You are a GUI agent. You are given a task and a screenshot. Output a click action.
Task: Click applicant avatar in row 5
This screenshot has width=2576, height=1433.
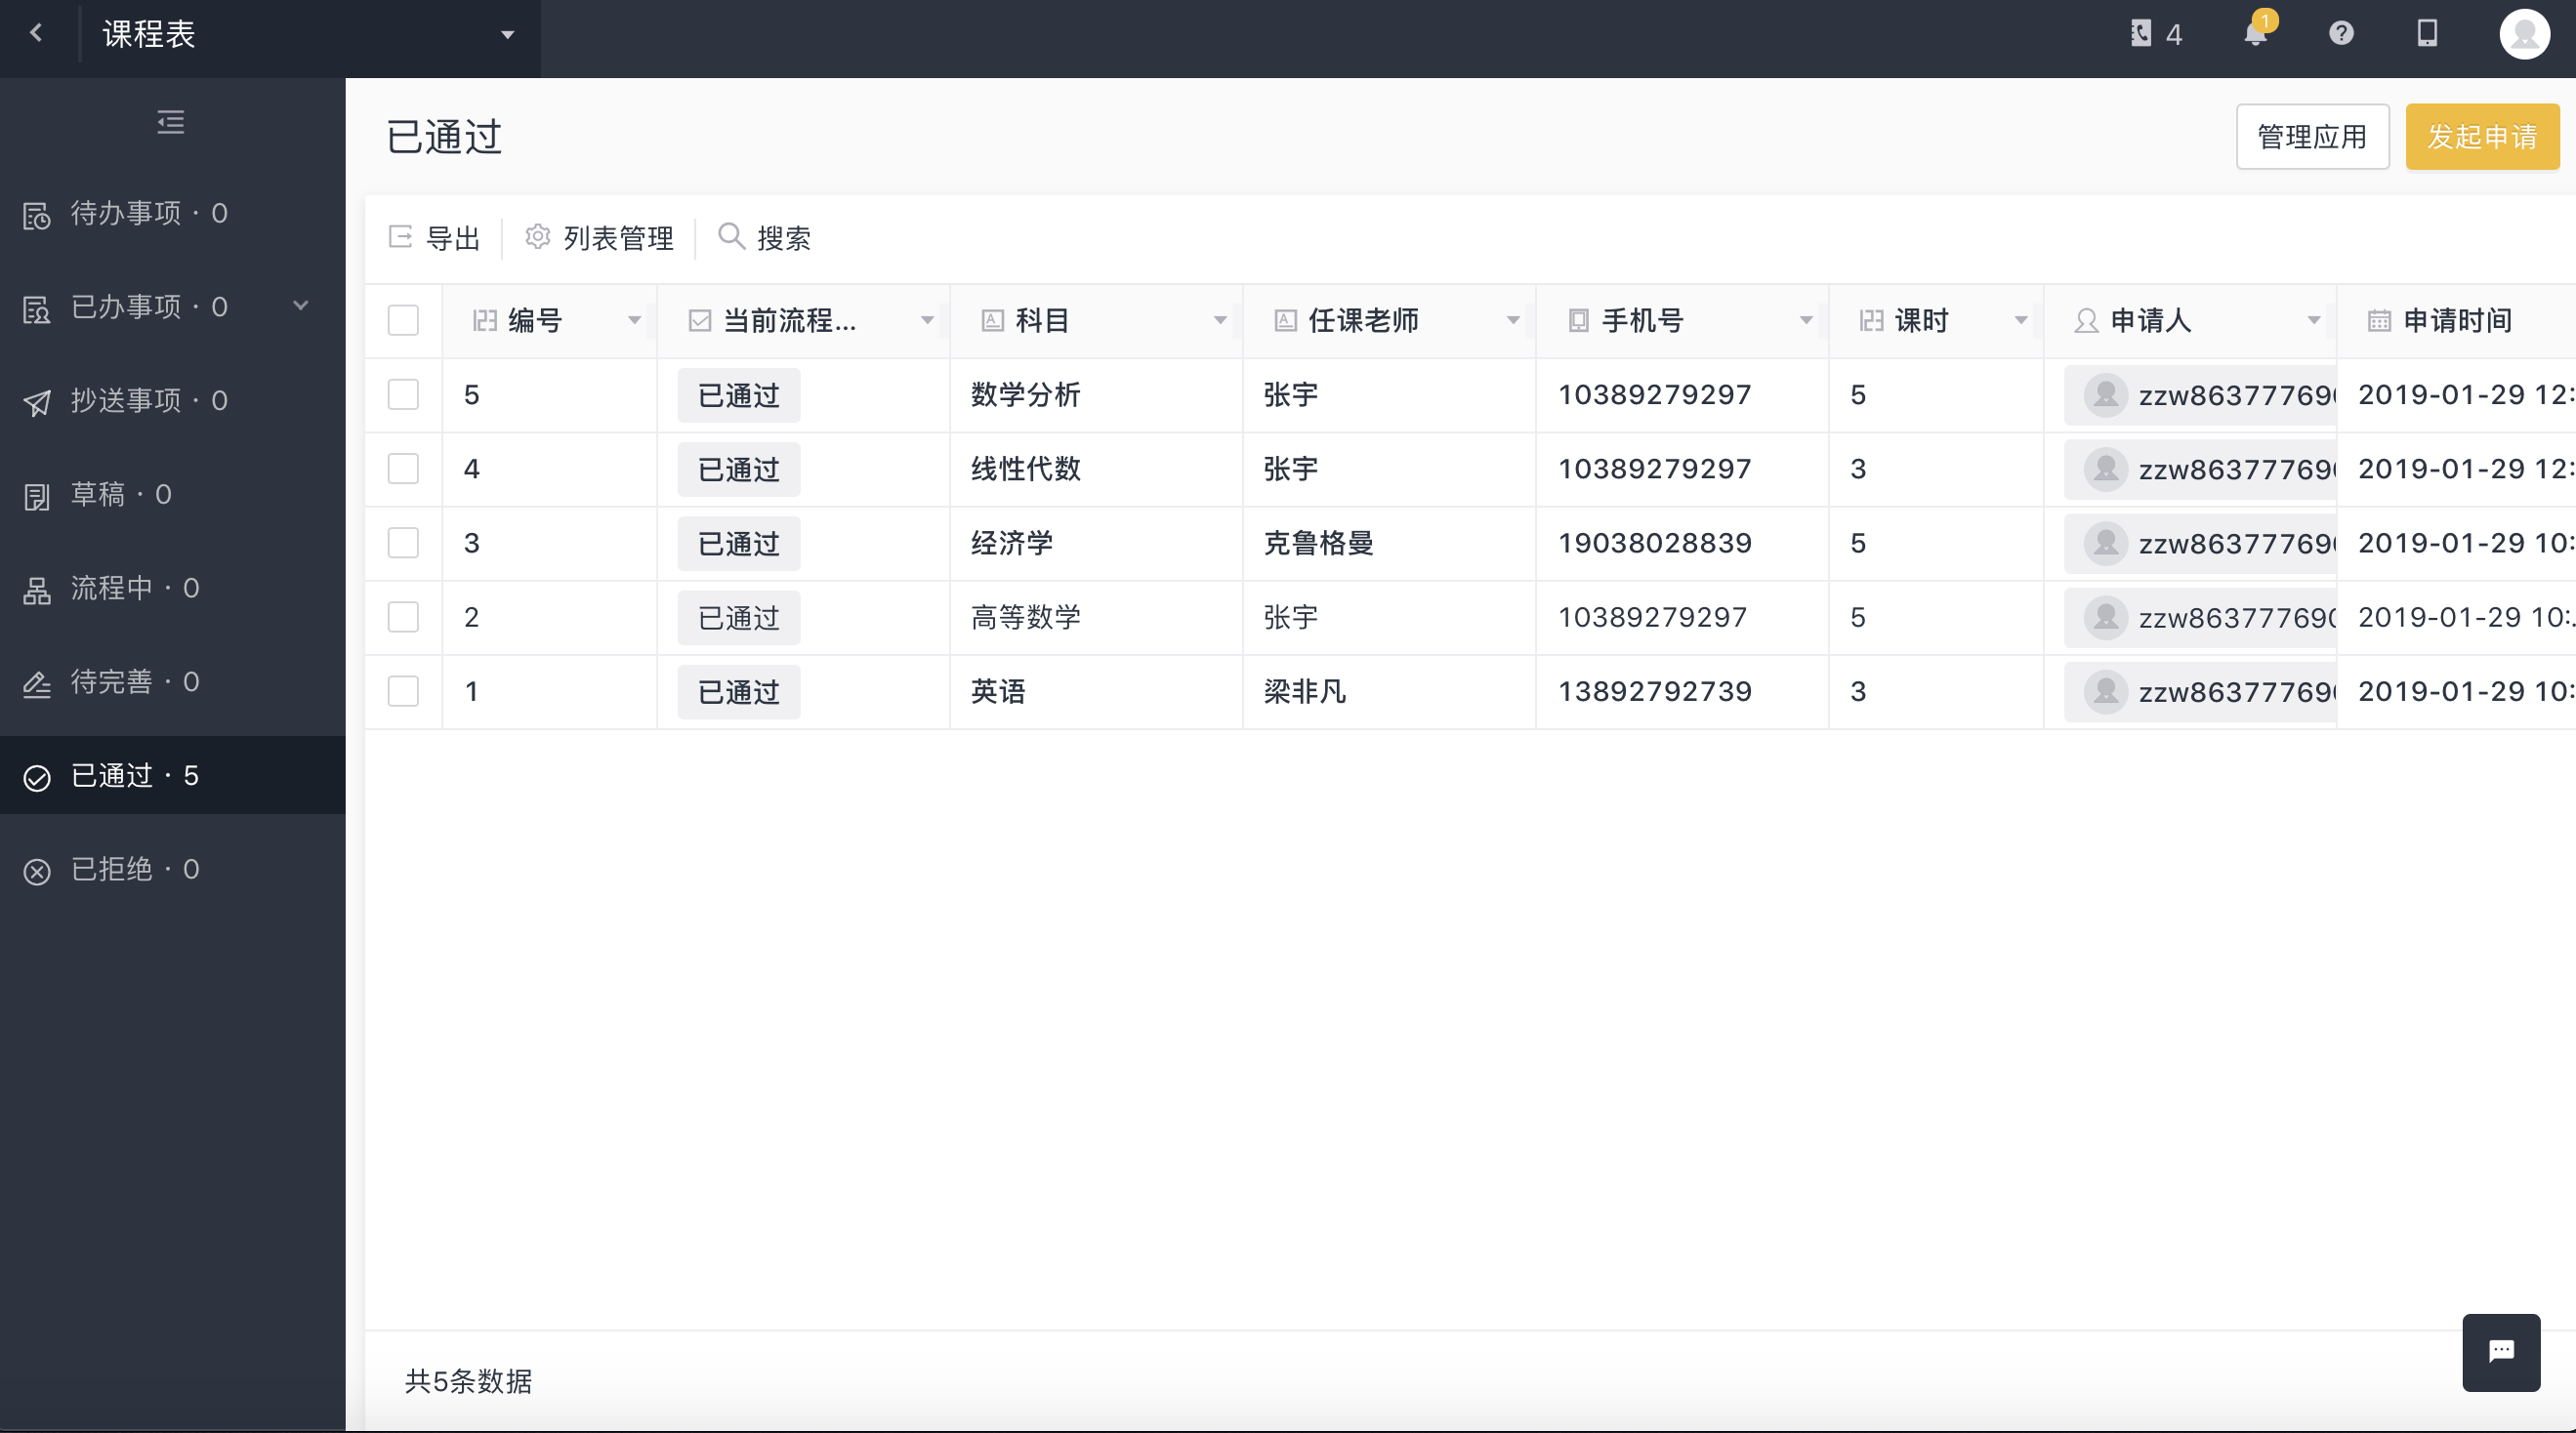click(2105, 395)
